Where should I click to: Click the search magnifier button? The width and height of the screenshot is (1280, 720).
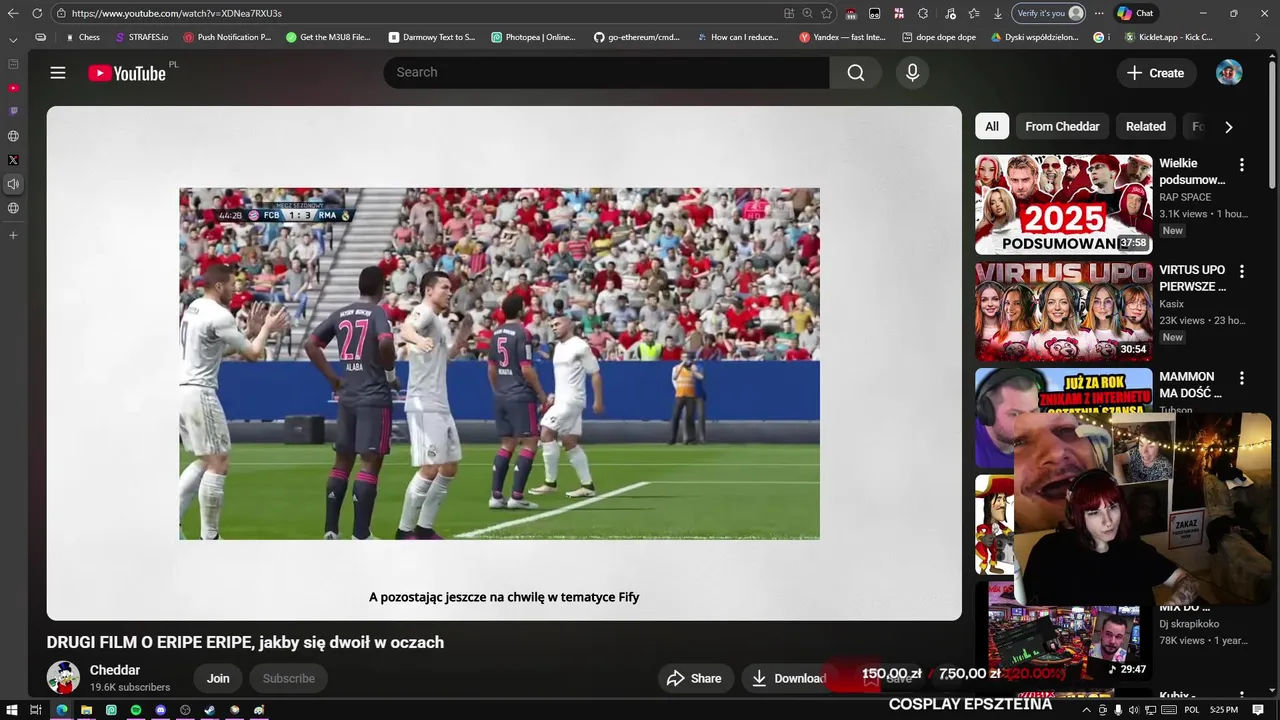855,73
